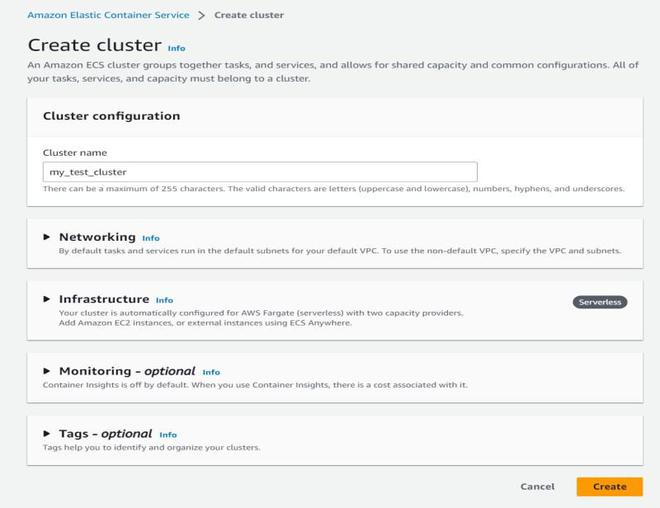Click the Infrastructure section heading text
The image size is (660, 508).
(x=104, y=299)
